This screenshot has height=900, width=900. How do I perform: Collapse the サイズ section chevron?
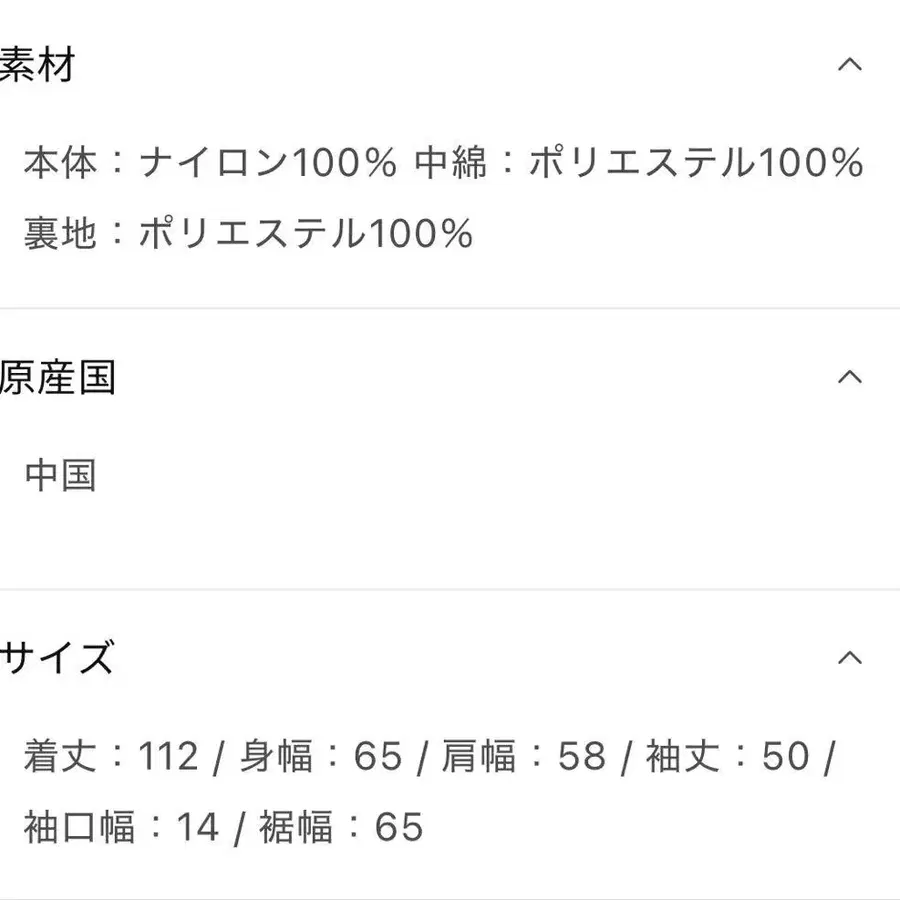click(849, 658)
